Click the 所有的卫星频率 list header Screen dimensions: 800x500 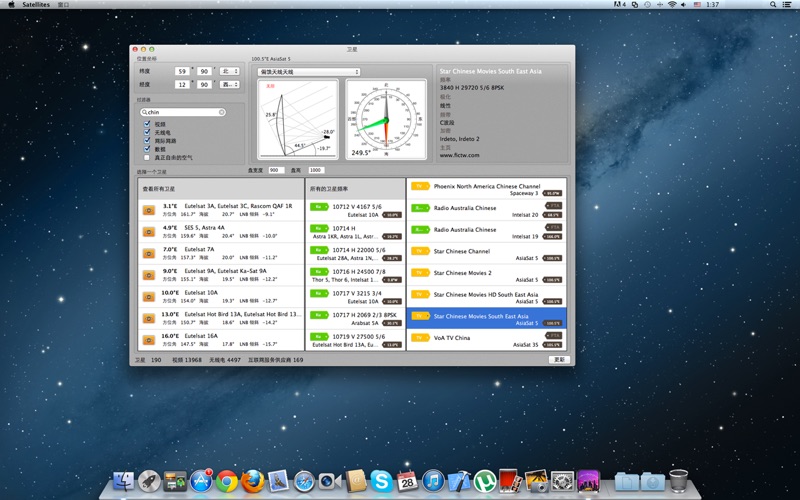click(x=355, y=189)
